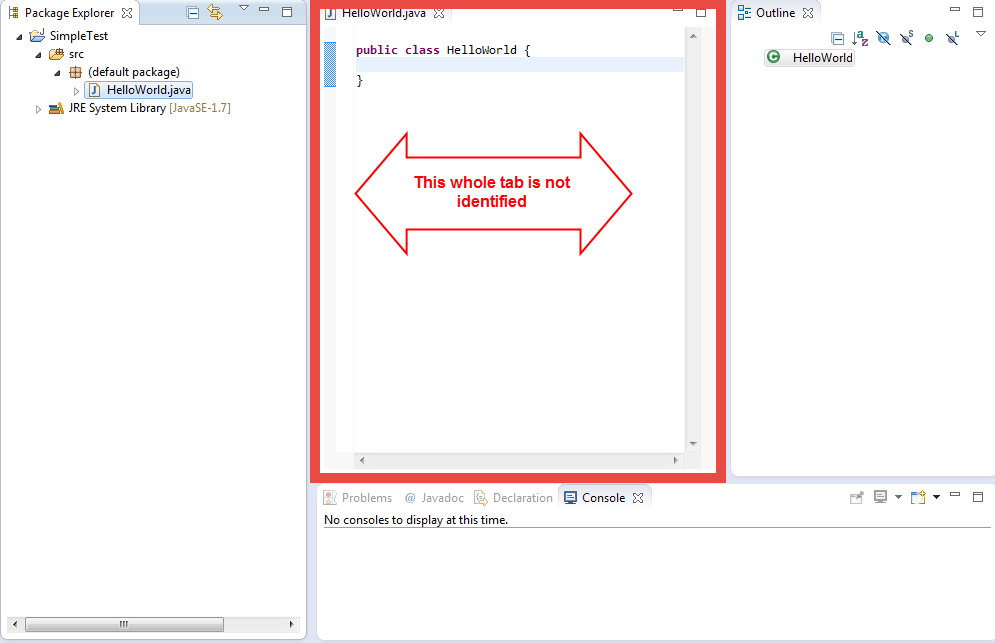Select the (default package) entry
This screenshot has height=643, width=995.
[134, 72]
